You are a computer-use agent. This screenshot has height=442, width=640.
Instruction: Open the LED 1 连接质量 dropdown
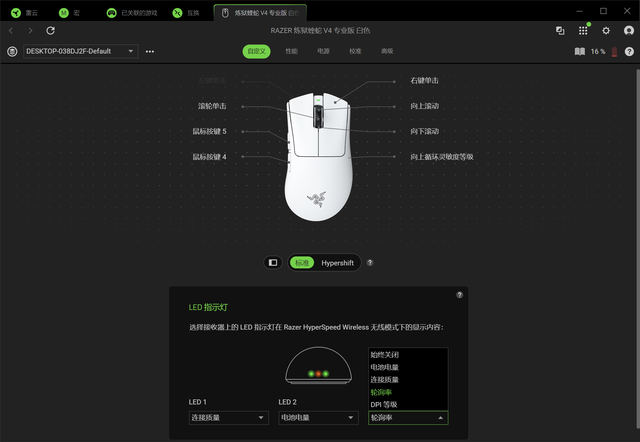(229, 418)
